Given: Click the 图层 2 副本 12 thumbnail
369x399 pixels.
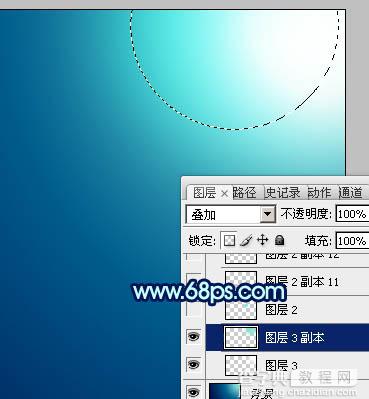Looking at the screenshot, I should [241, 258].
